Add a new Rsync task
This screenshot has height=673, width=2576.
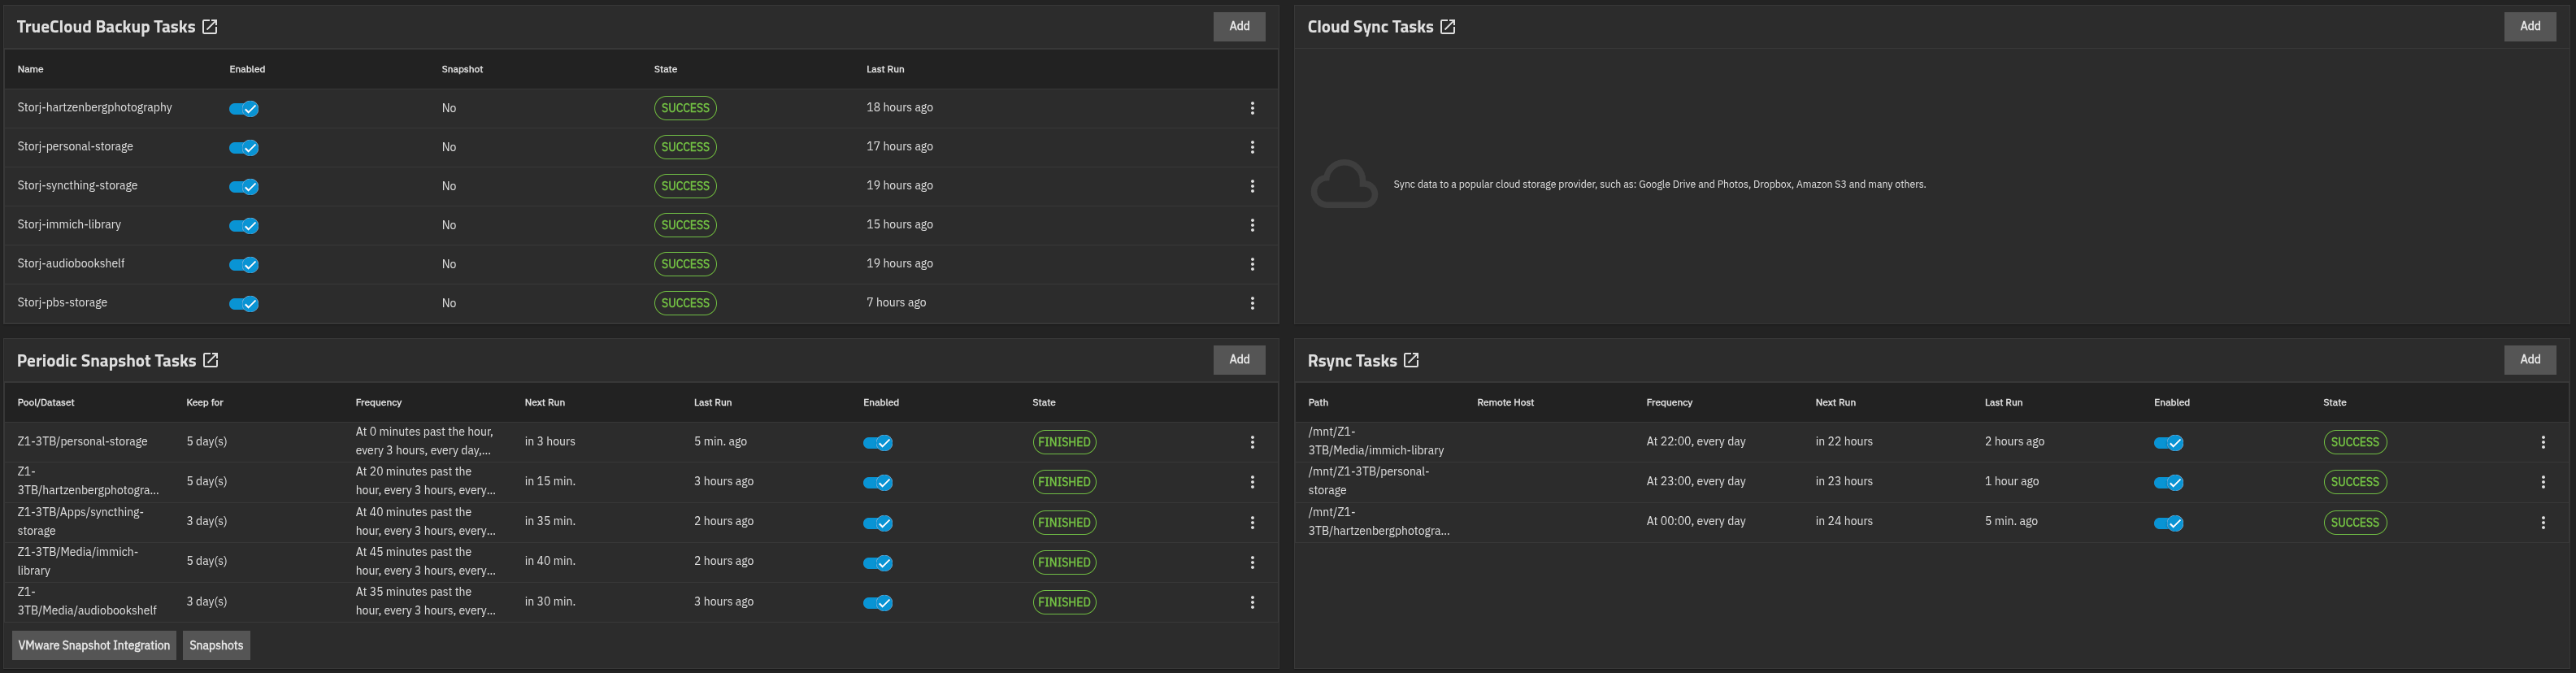2529,360
